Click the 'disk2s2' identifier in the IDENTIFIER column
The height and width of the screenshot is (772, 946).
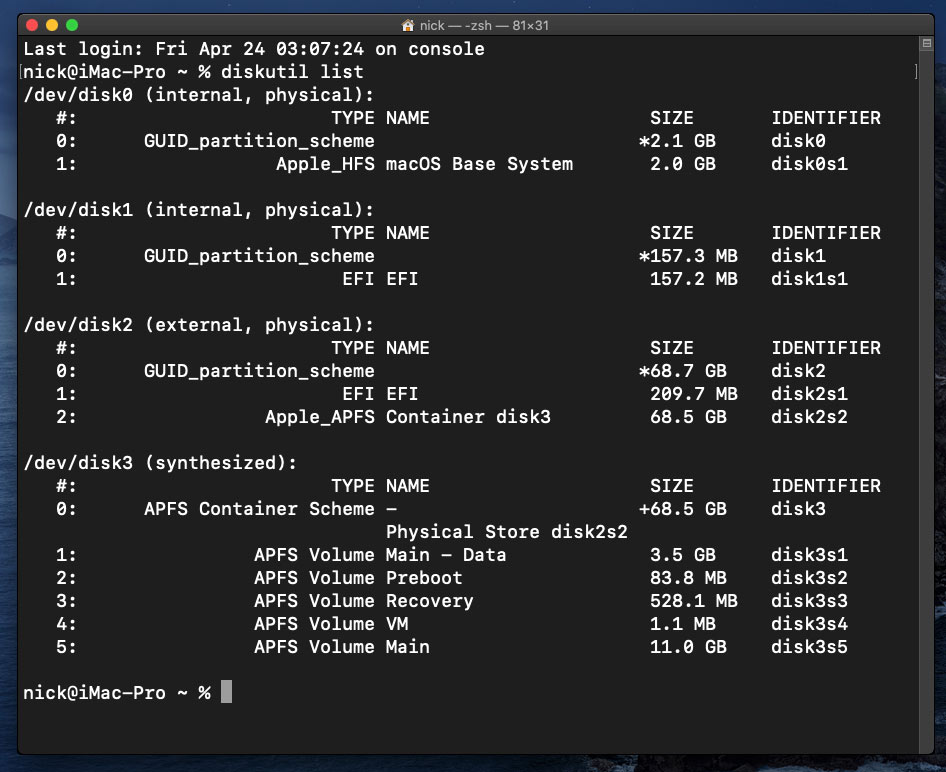pyautogui.click(x=809, y=417)
